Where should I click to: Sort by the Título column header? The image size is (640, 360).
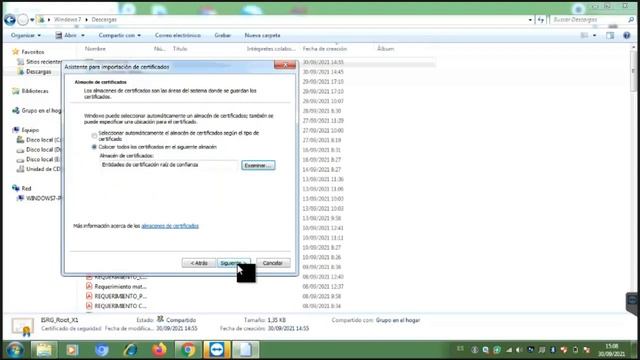[x=180, y=49]
